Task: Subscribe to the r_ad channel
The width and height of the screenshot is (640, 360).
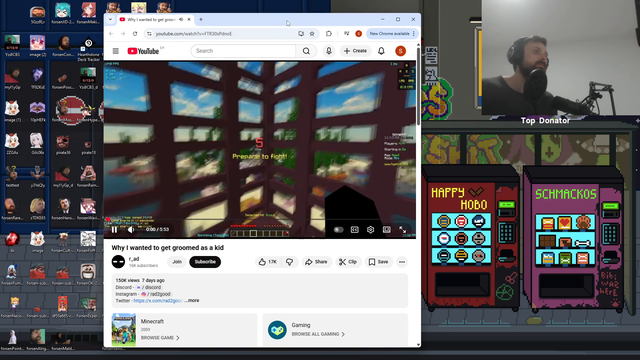Action: tap(205, 262)
